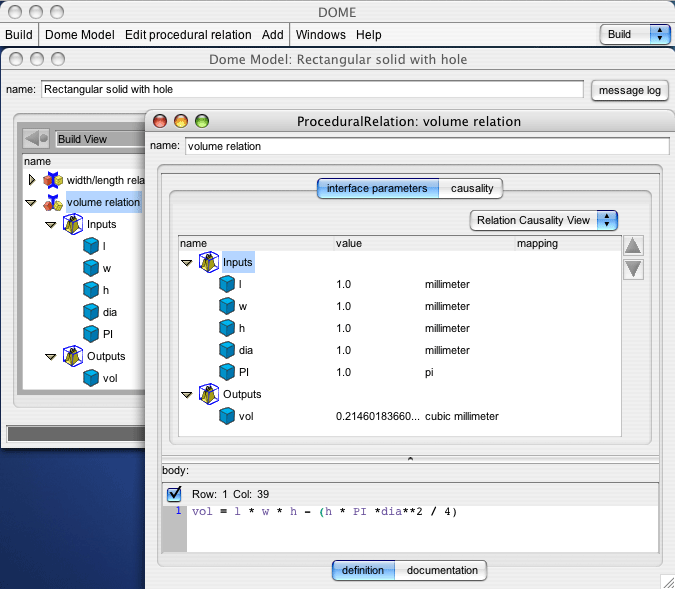The width and height of the screenshot is (675, 589).
Task: Open the Build mode dropdown at top right
Action: pos(635,34)
